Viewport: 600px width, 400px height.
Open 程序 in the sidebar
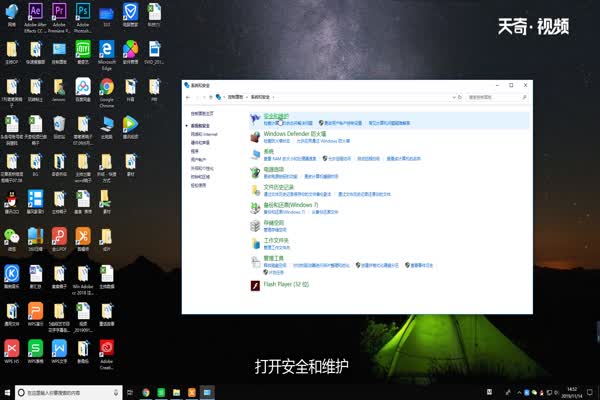click(x=195, y=151)
